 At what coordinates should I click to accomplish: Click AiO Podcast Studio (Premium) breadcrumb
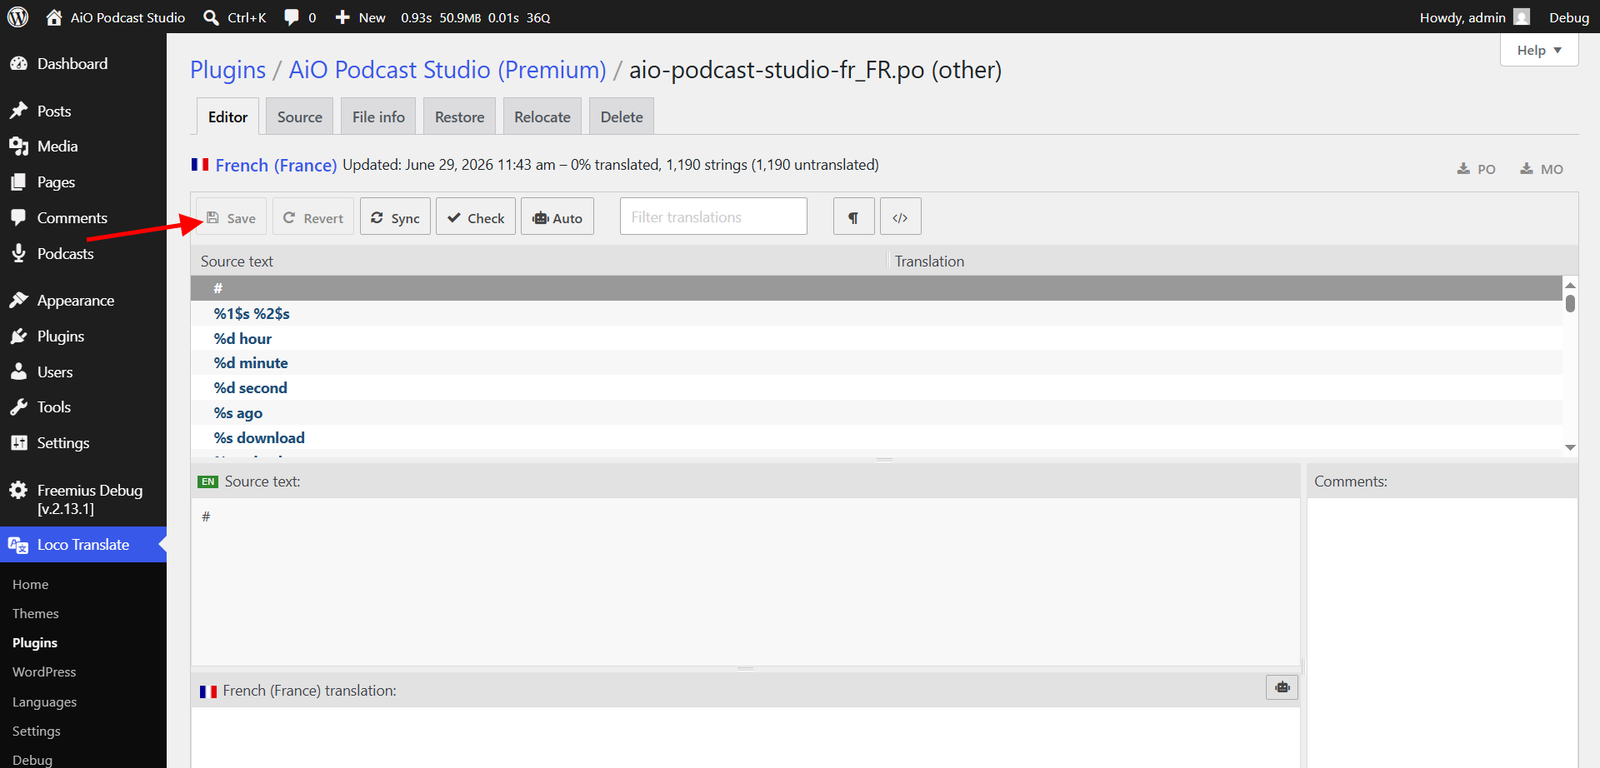pos(447,70)
